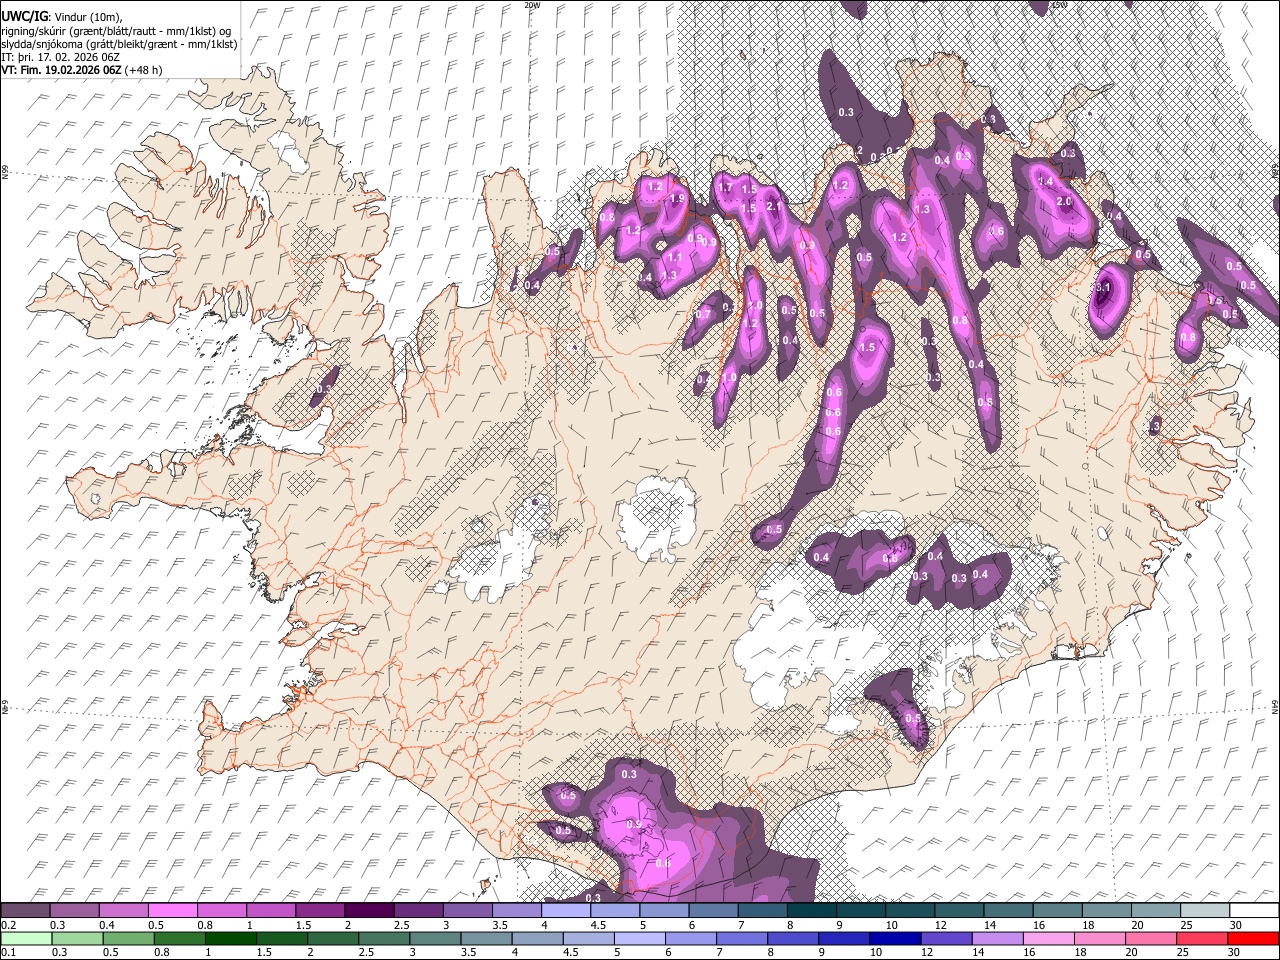Pick the light red swatch labeled 25, lower legend

pyautogui.click(x=1202, y=938)
